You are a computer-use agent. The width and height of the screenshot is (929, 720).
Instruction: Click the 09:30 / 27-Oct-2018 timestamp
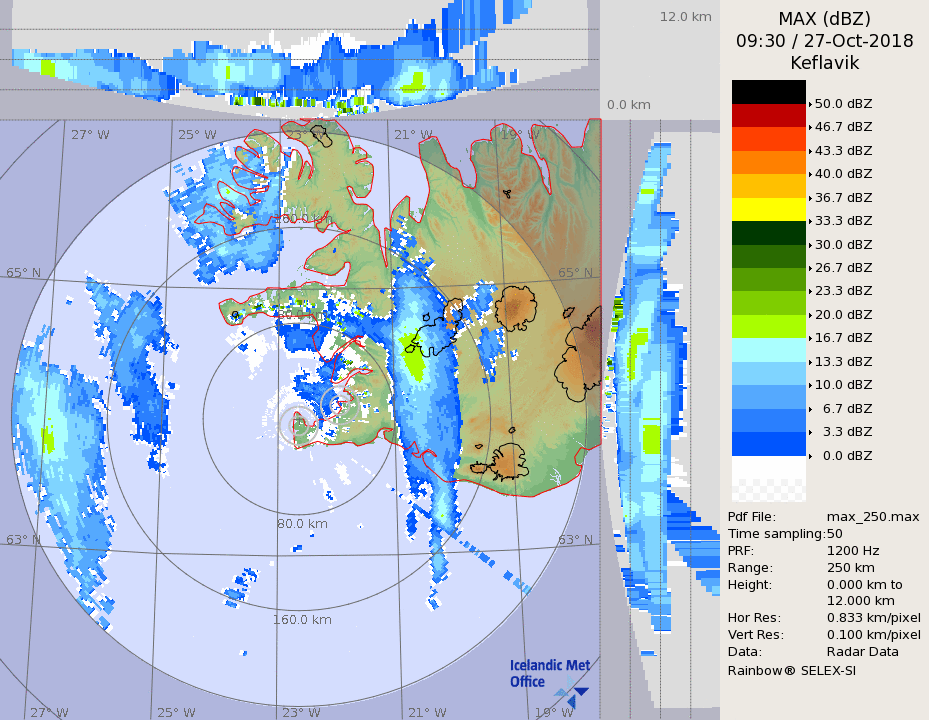(x=825, y=41)
